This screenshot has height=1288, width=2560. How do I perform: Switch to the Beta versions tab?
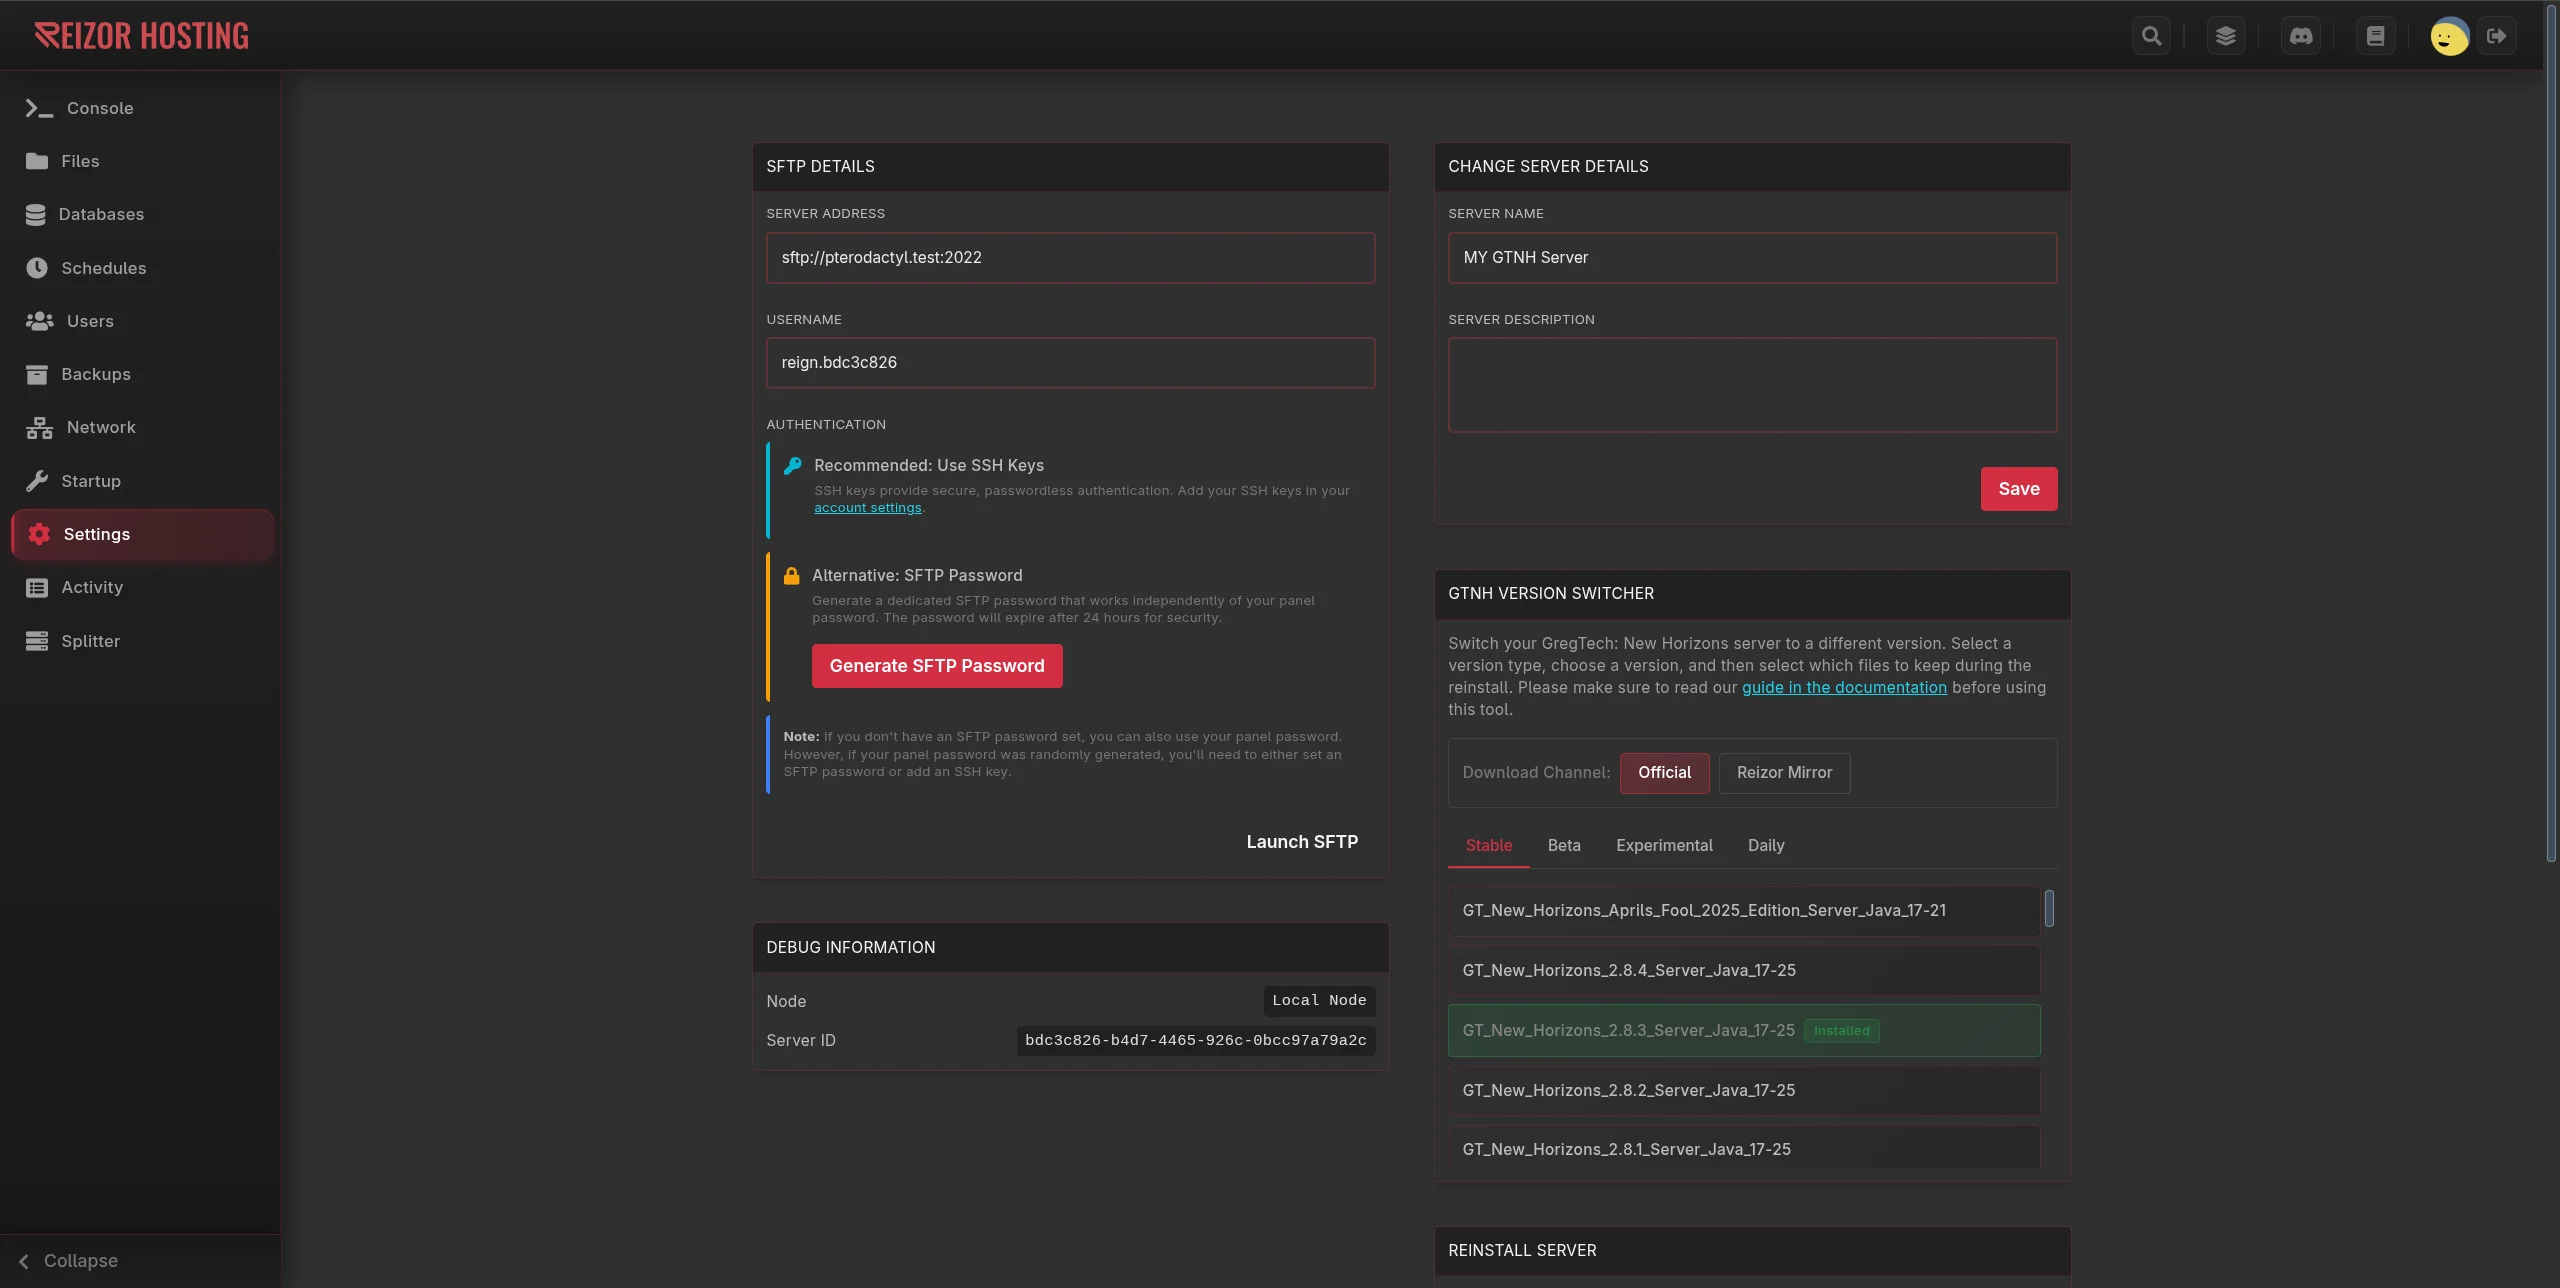point(1564,846)
